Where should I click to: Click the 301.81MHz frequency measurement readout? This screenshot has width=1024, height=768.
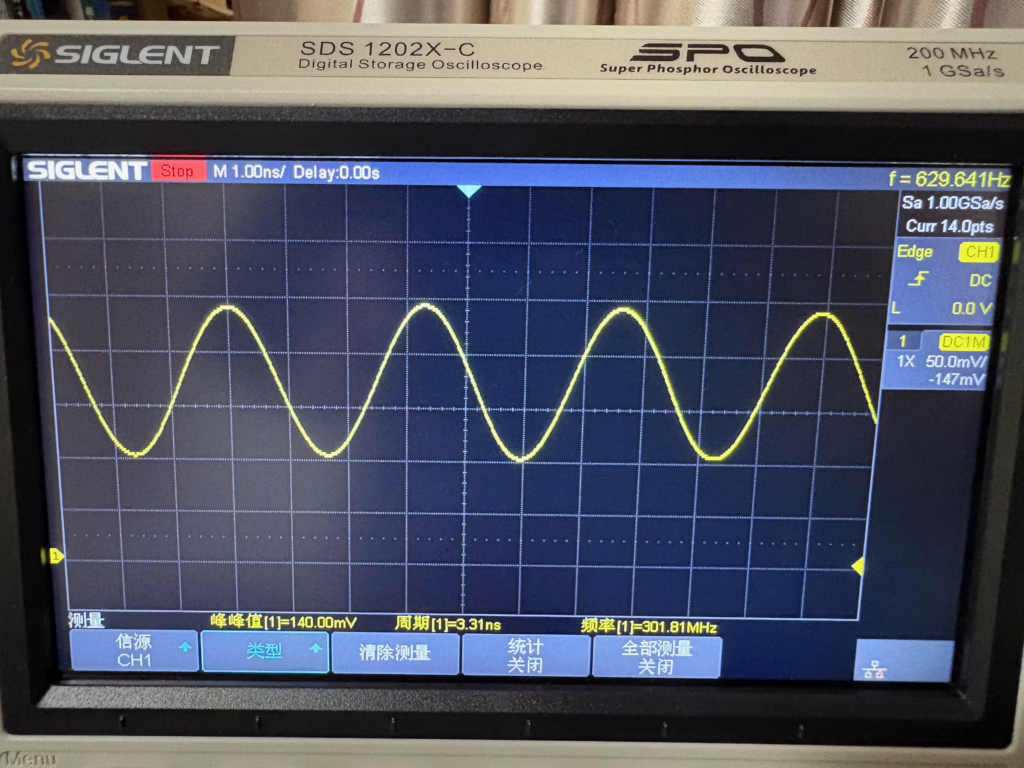coord(649,626)
